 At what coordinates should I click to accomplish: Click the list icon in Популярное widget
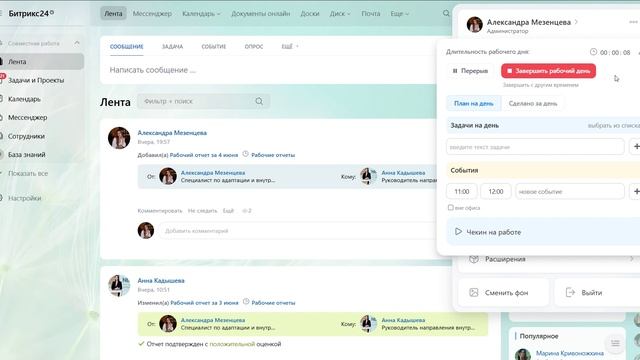[x=615, y=343]
